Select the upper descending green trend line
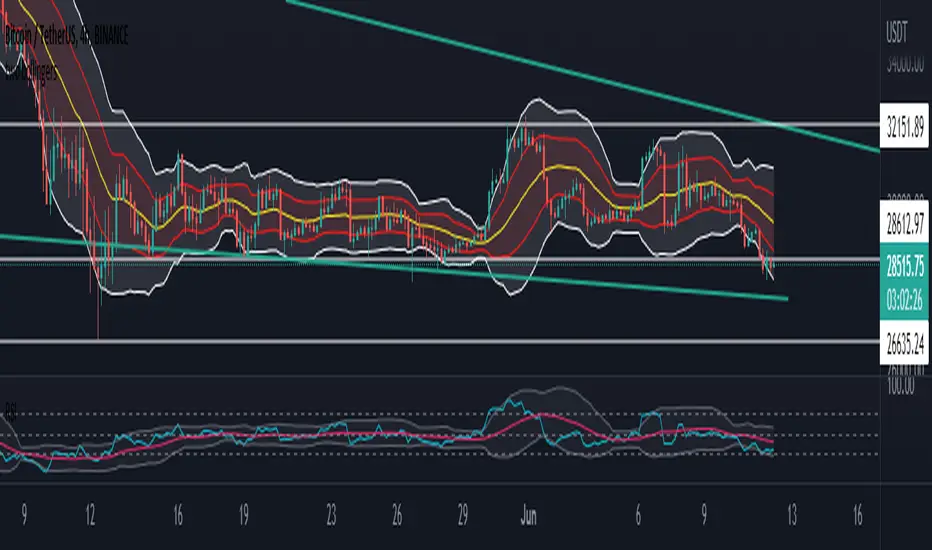This screenshot has width=932, height=550. pyautogui.click(x=582, y=76)
